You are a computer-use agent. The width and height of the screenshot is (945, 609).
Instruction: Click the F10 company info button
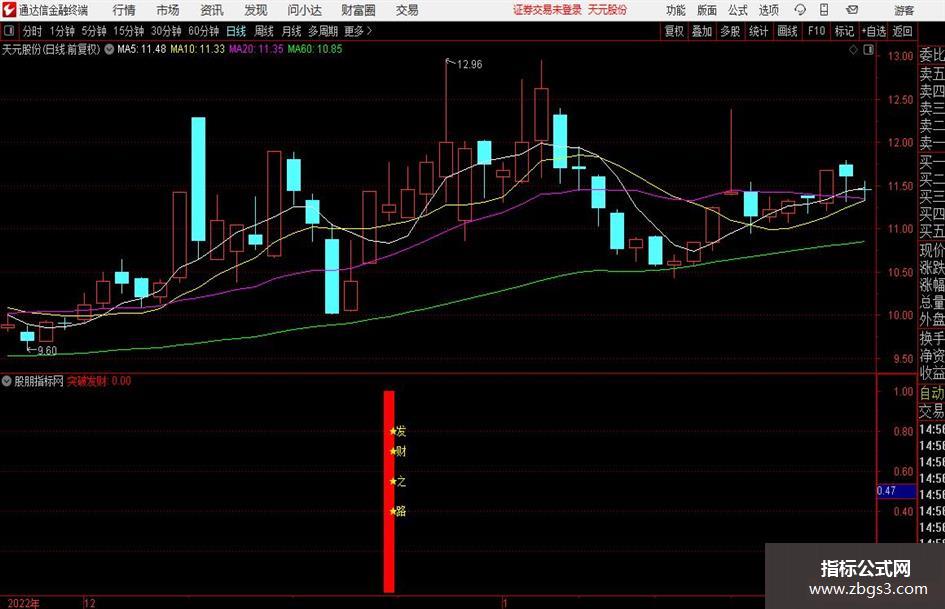816,31
